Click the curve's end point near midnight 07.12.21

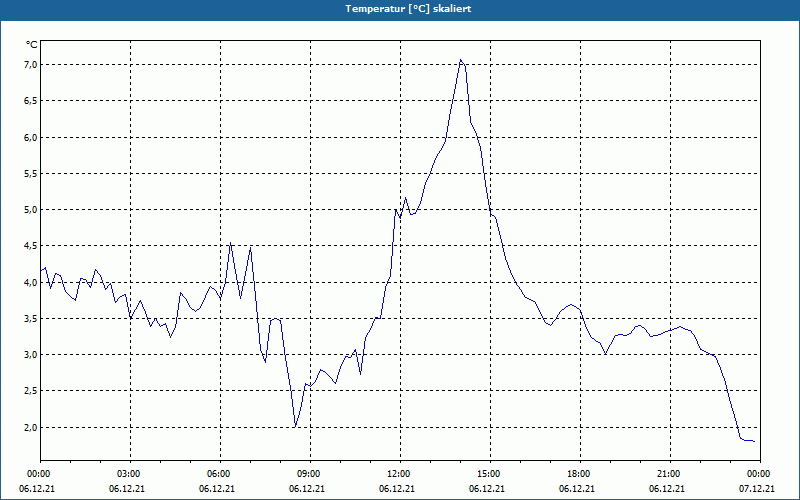(754, 441)
